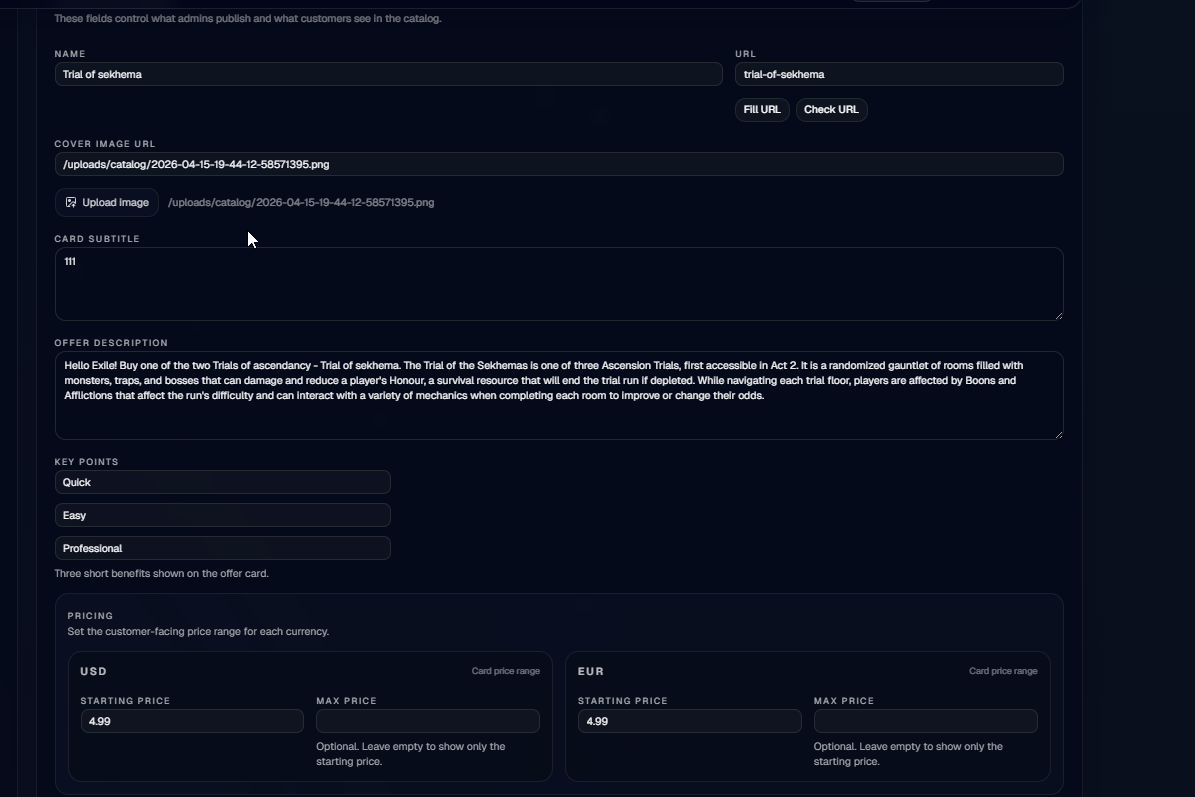Select the Professional key point field
Screen dimensions: 1195x797
pyautogui.click(x=223, y=549)
